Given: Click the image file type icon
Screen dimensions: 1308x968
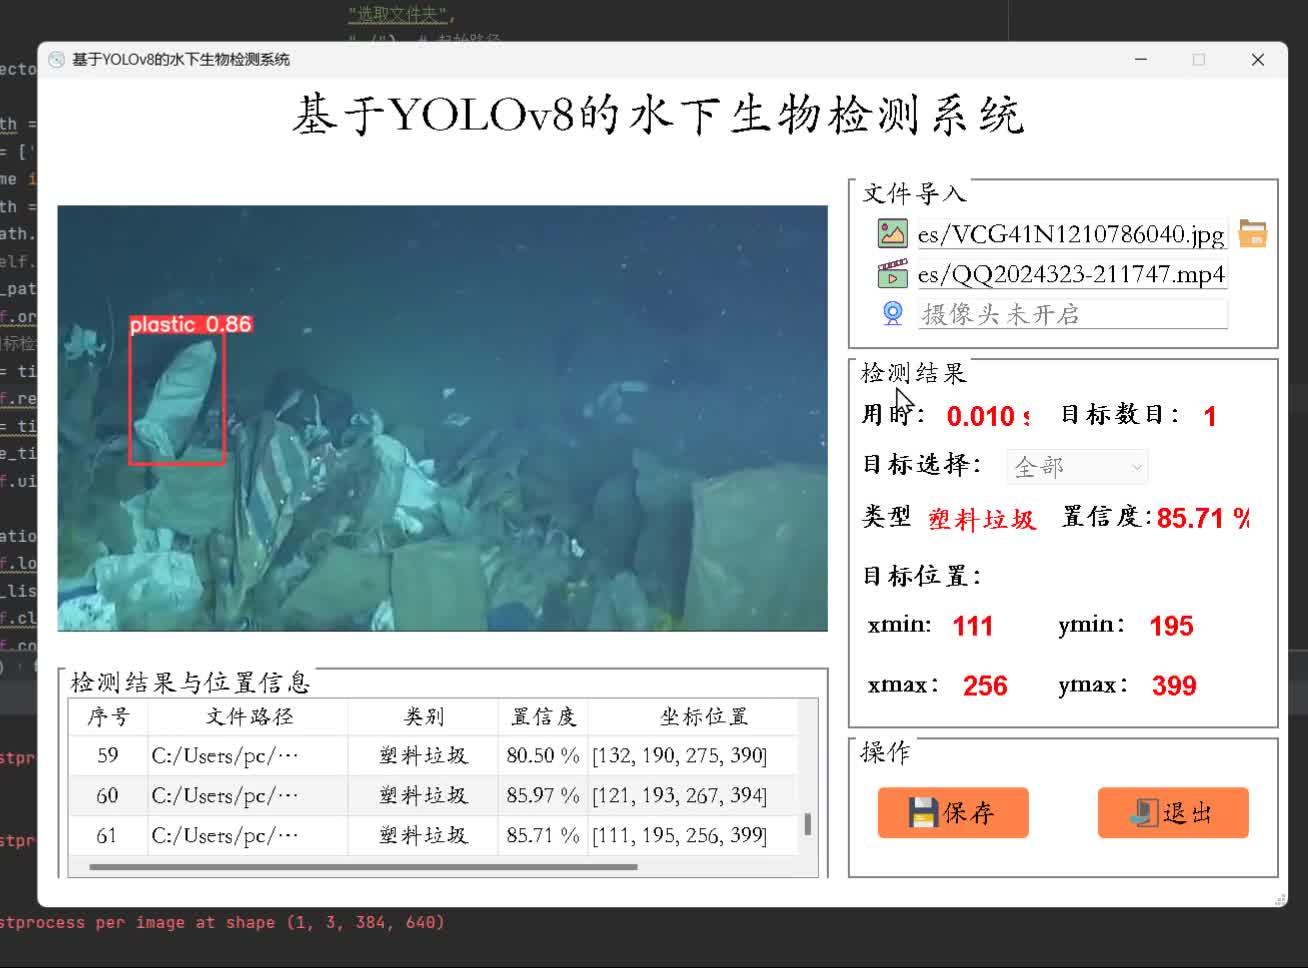Looking at the screenshot, I should coord(891,234).
